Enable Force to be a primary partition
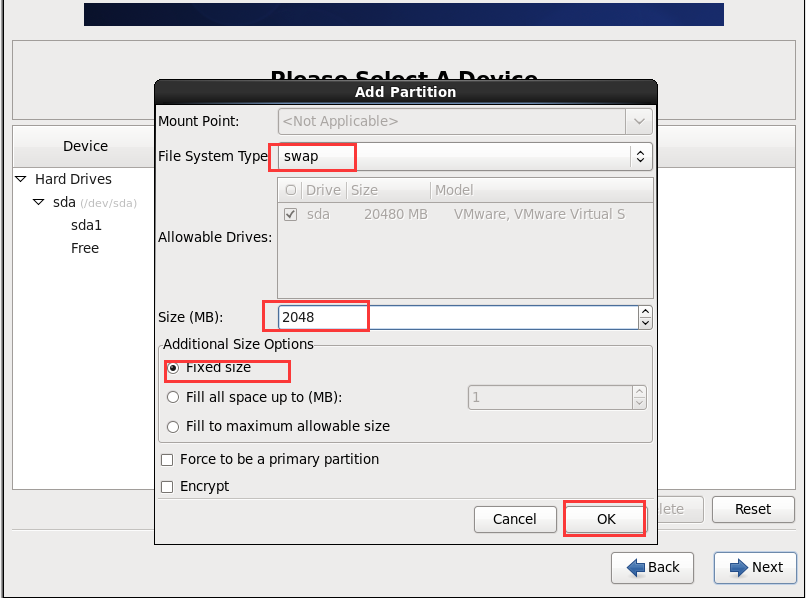This screenshot has width=807, height=598. click(167, 460)
